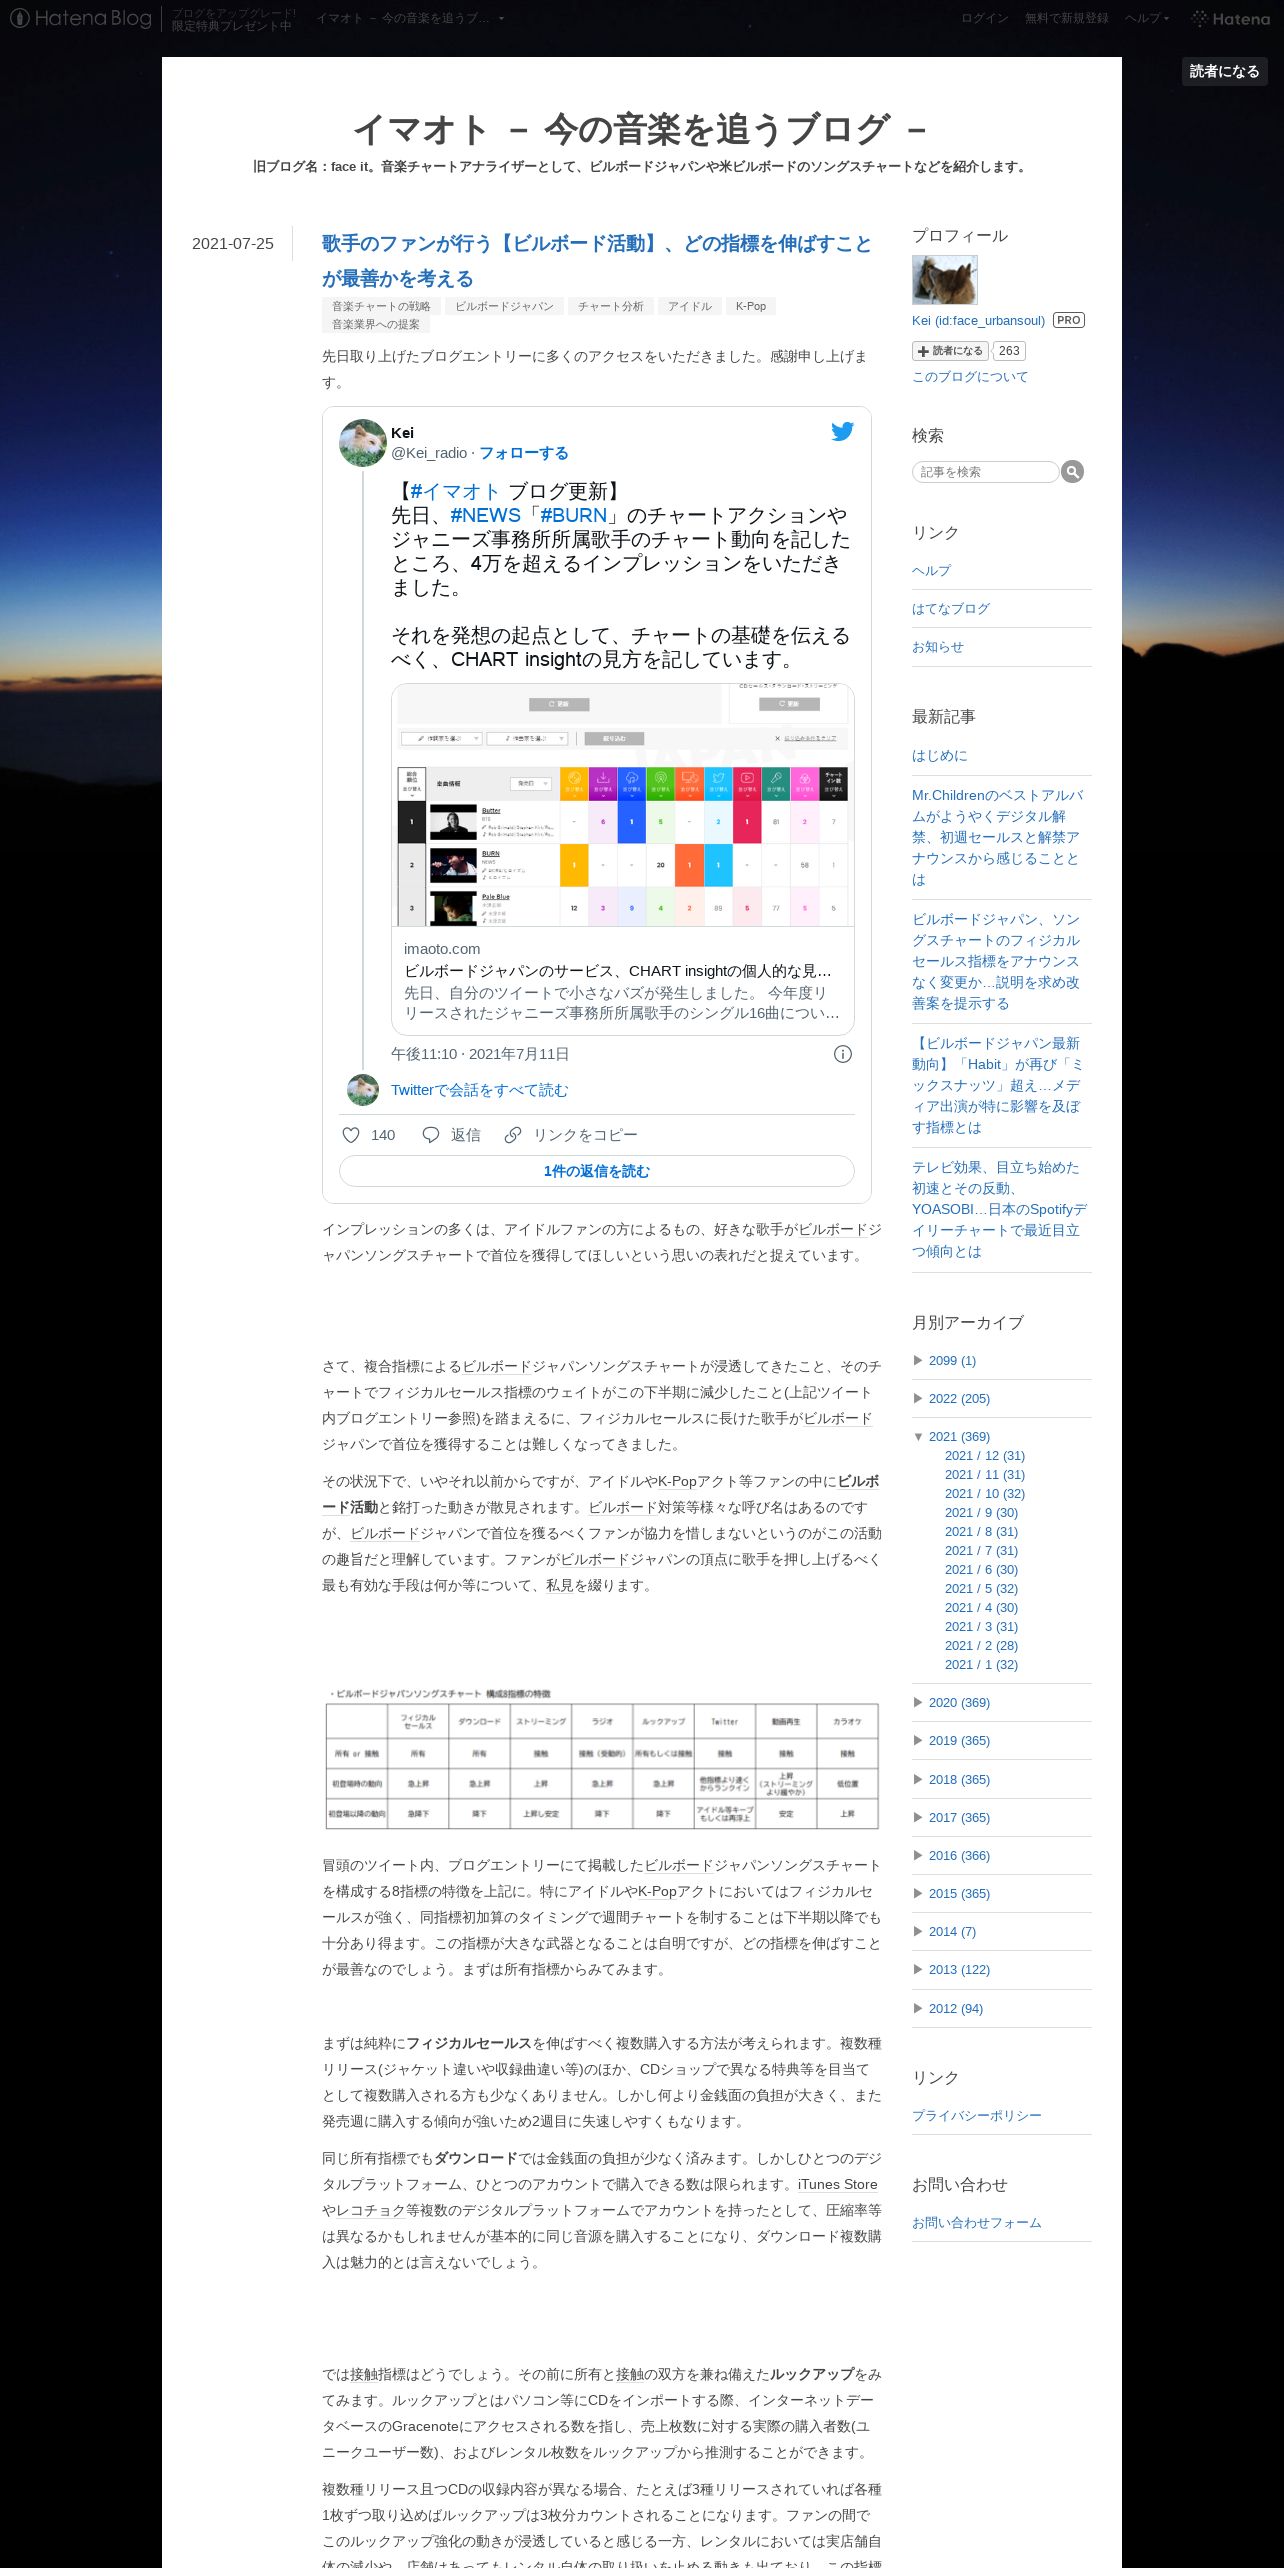
Task: Collapse the 2021 (369) archive
Action: pyautogui.click(x=918, y=1437)
